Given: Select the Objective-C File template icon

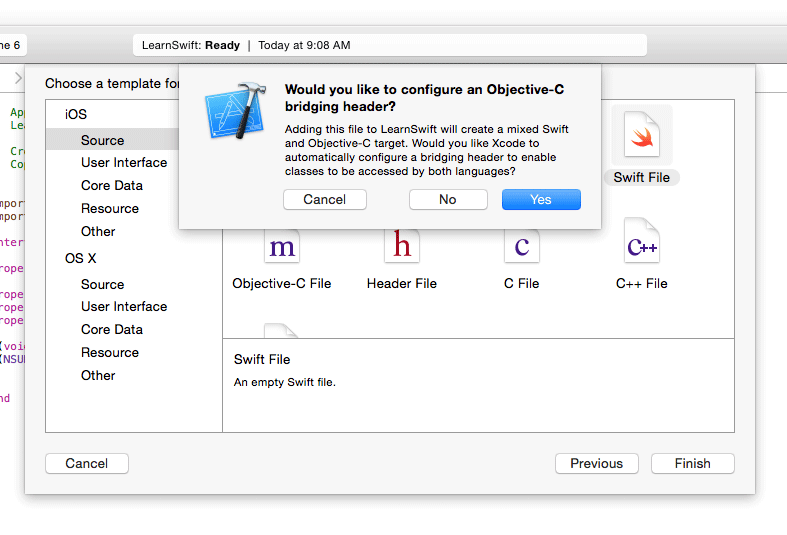Looking at the screenshot, I should coord(282,246).
